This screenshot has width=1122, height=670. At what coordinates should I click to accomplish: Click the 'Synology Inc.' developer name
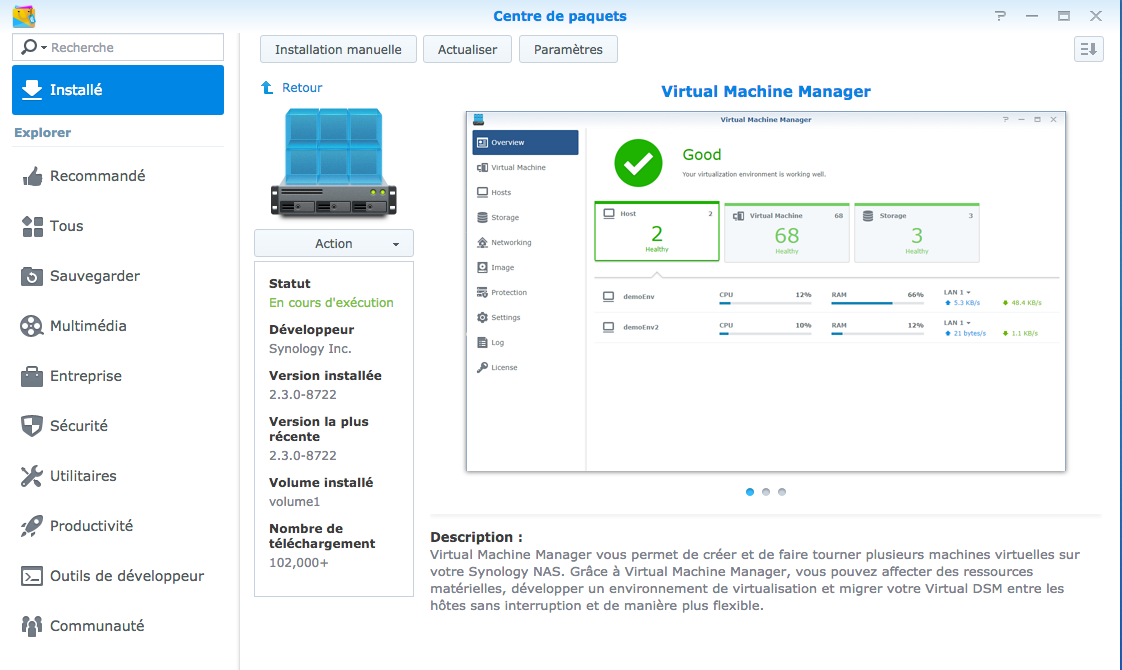(x=310, y=349)
